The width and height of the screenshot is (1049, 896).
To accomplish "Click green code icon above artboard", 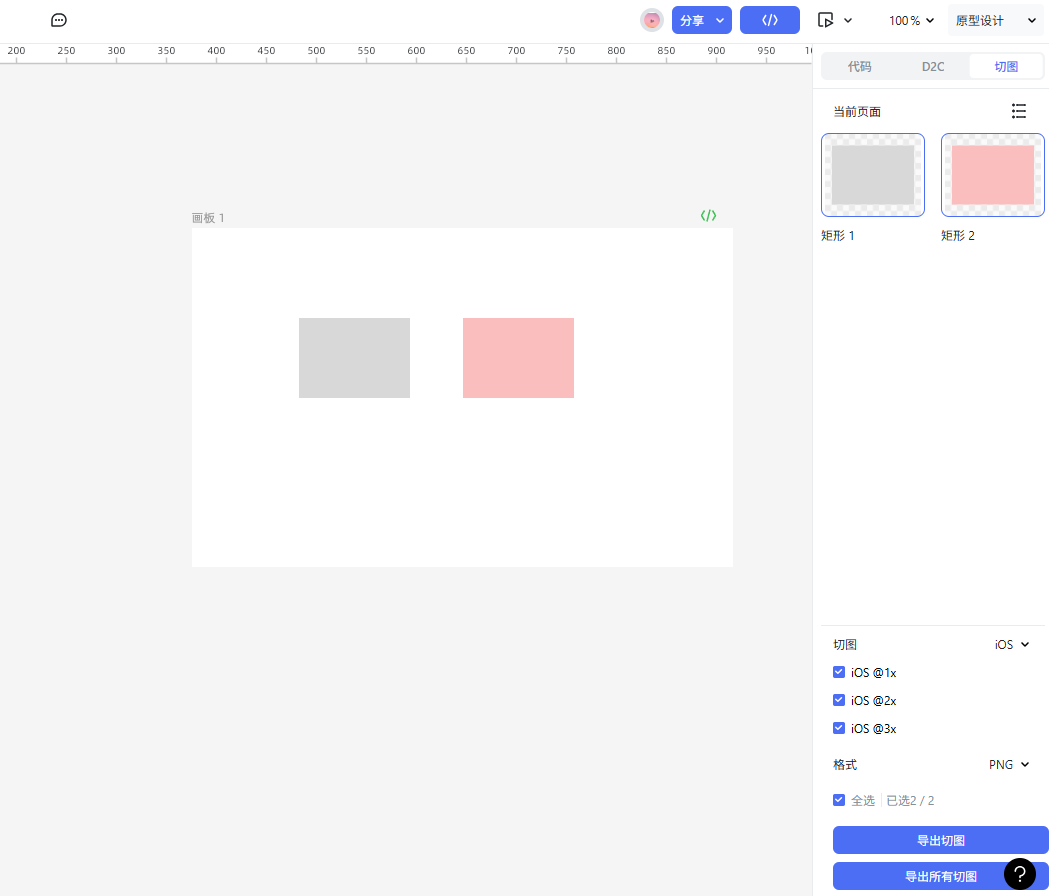I will 708,215.
